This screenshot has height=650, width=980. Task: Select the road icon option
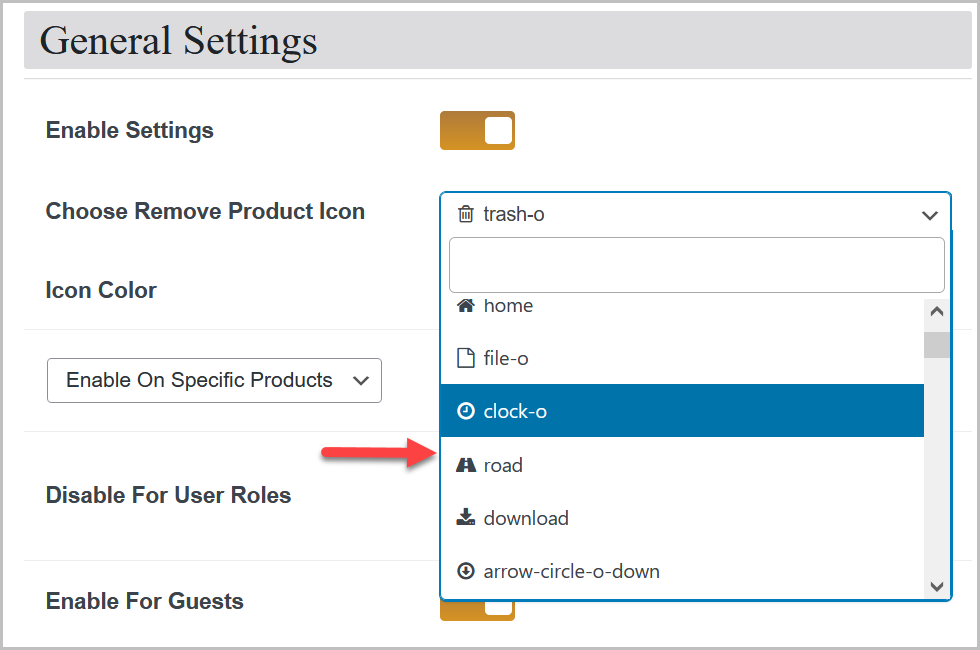(503, 464)
